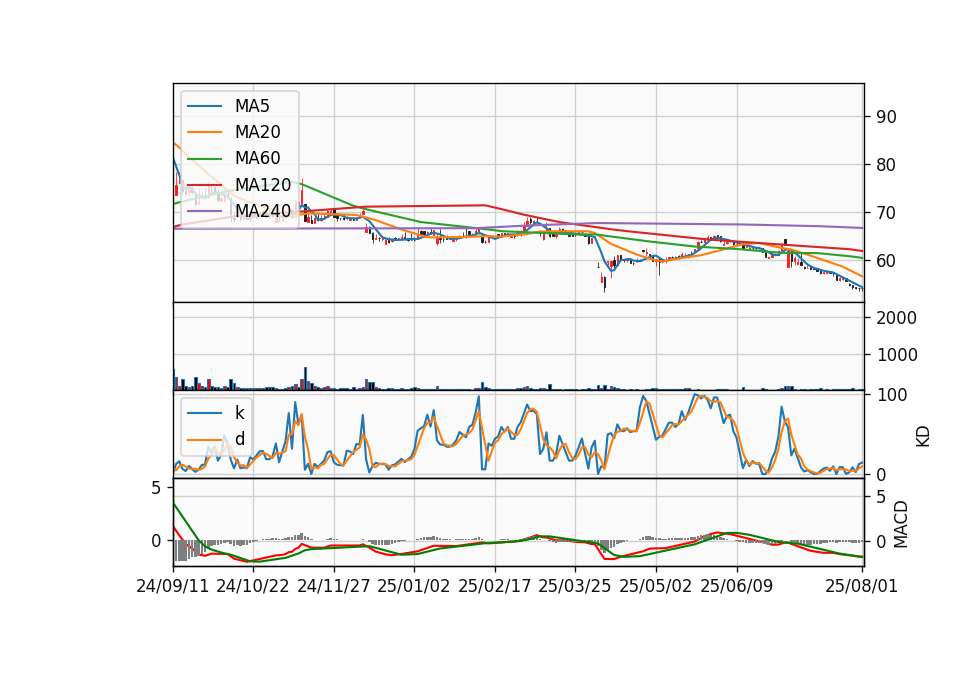The image size is (960, 690).
Task: Click the KD axis title
Action: point(923,437)
